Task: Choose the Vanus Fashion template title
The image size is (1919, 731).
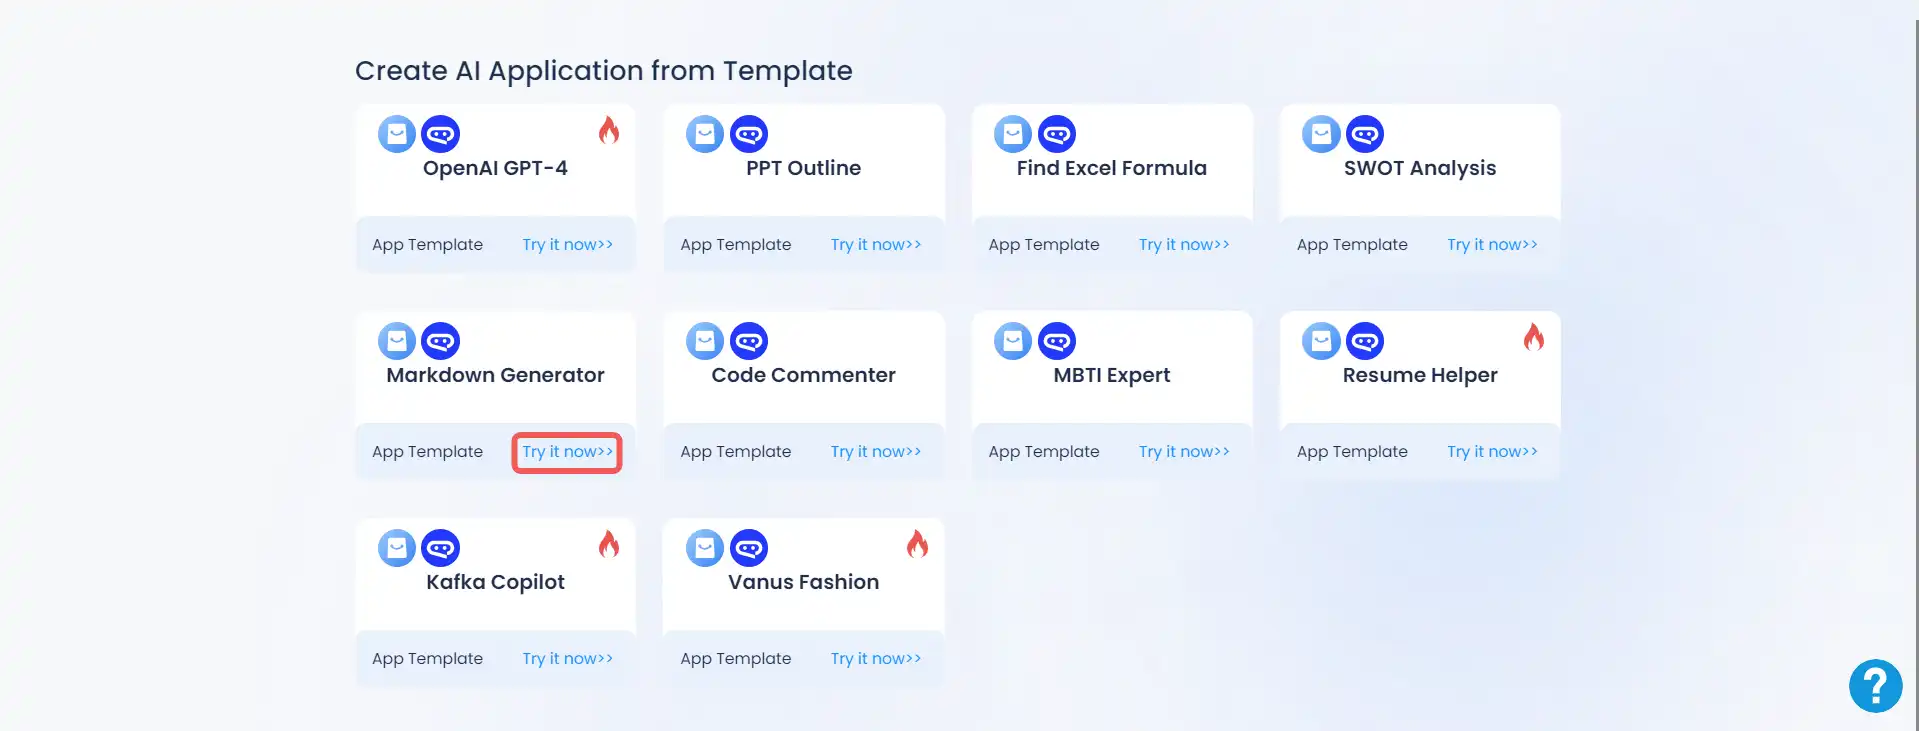Action: coord(803,582)
